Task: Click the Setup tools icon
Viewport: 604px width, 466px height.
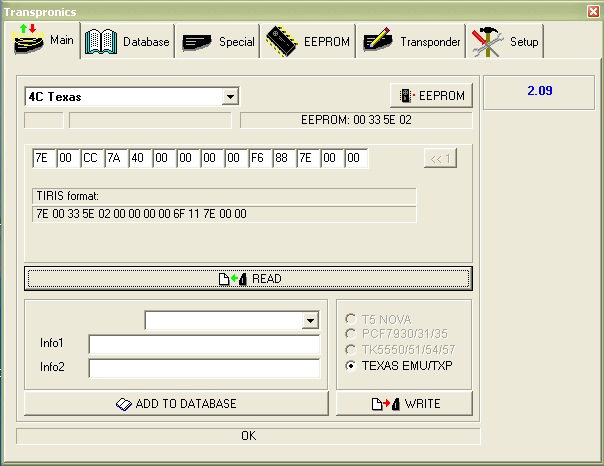Action: pyautogui.click(x=489, y=41)
